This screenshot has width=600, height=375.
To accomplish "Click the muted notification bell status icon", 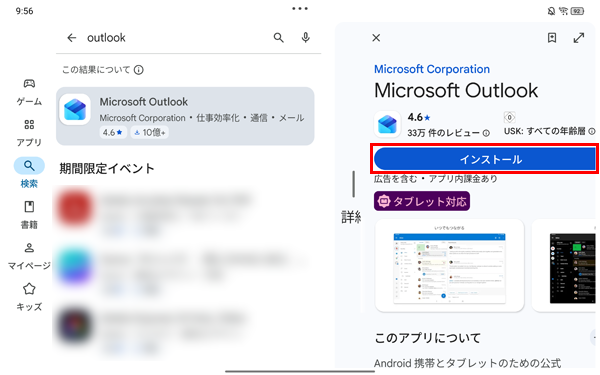I will tap(551, 11).
